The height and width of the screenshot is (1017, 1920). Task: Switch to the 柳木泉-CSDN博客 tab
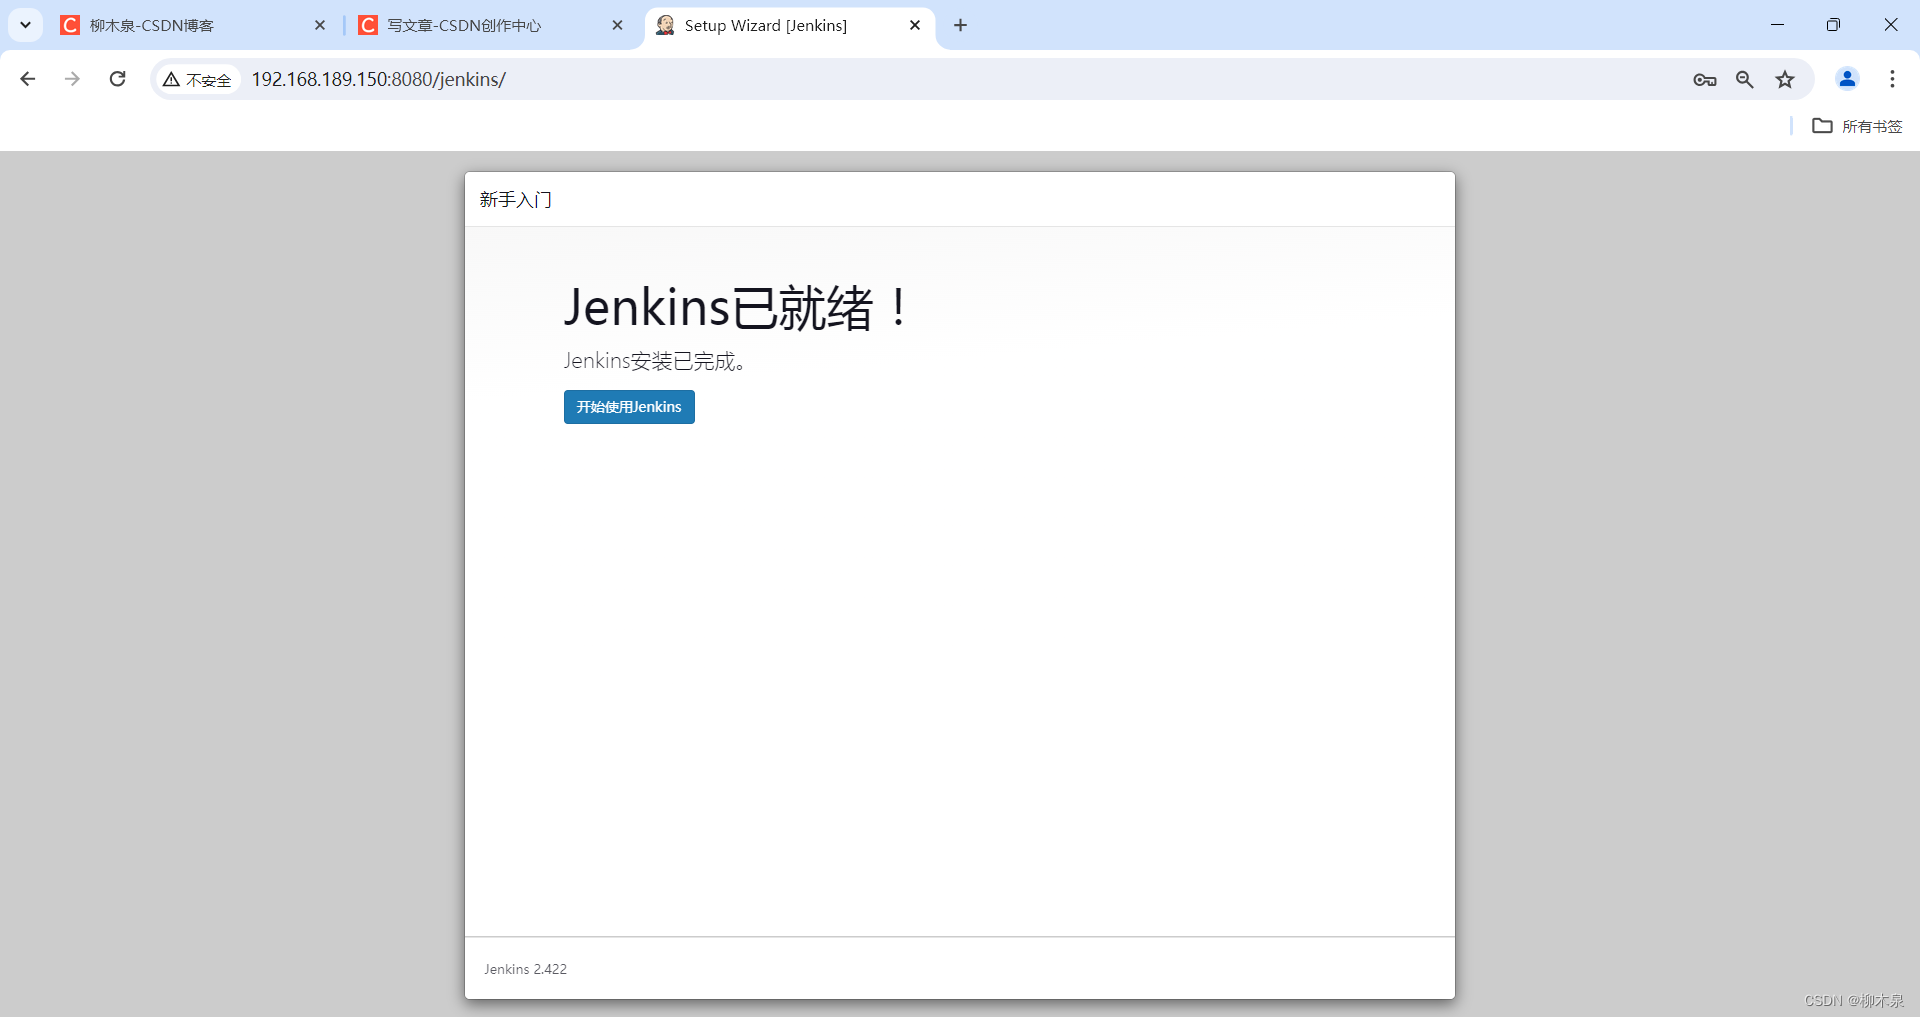point(194,25)
